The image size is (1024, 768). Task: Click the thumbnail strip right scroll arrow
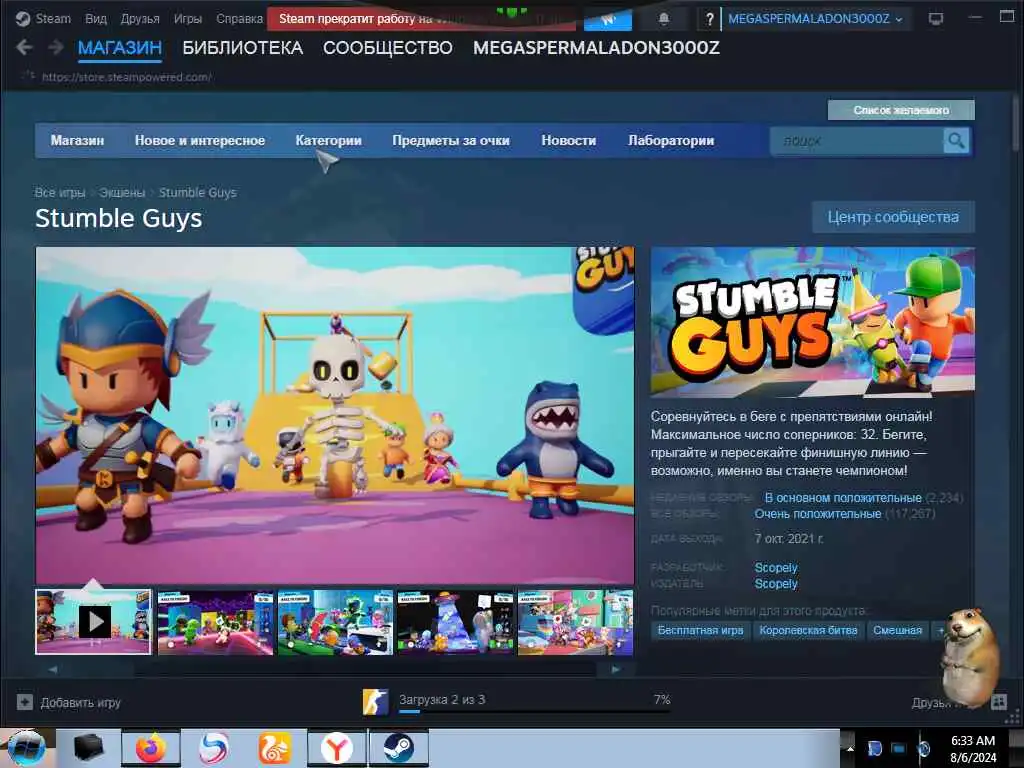(615, 669)
